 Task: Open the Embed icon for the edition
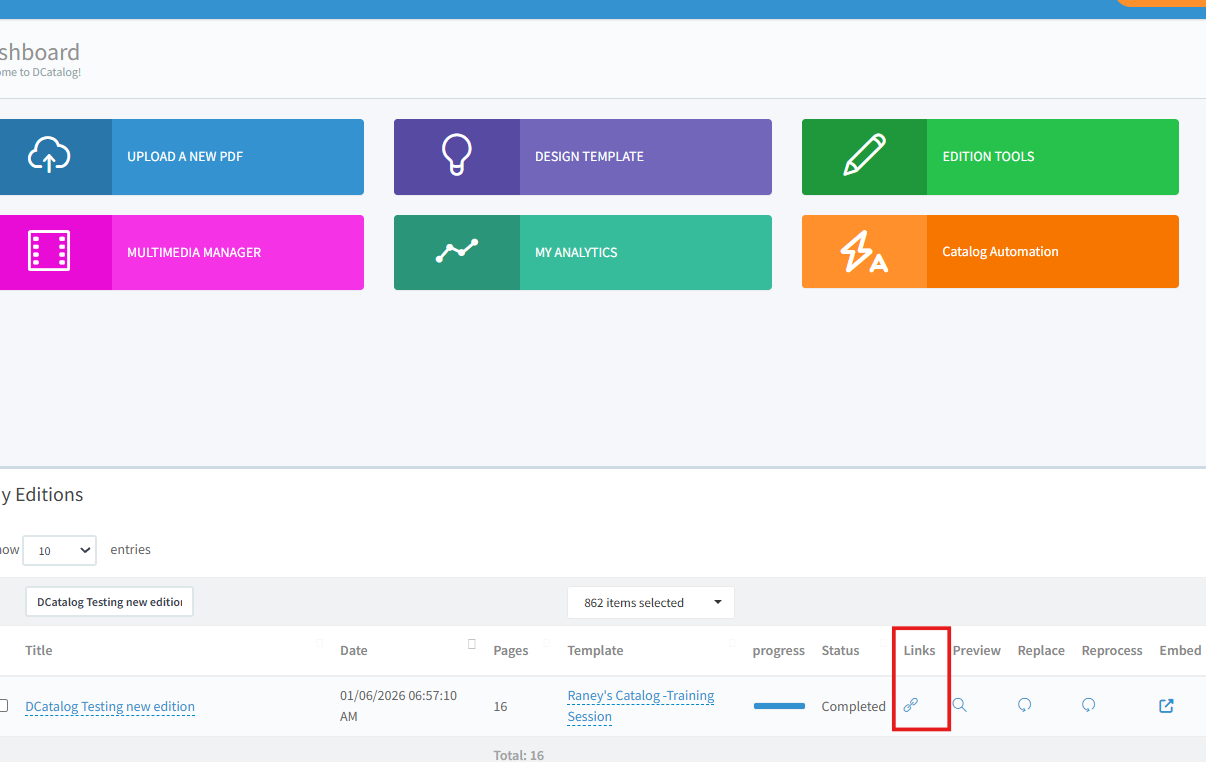1166,706
